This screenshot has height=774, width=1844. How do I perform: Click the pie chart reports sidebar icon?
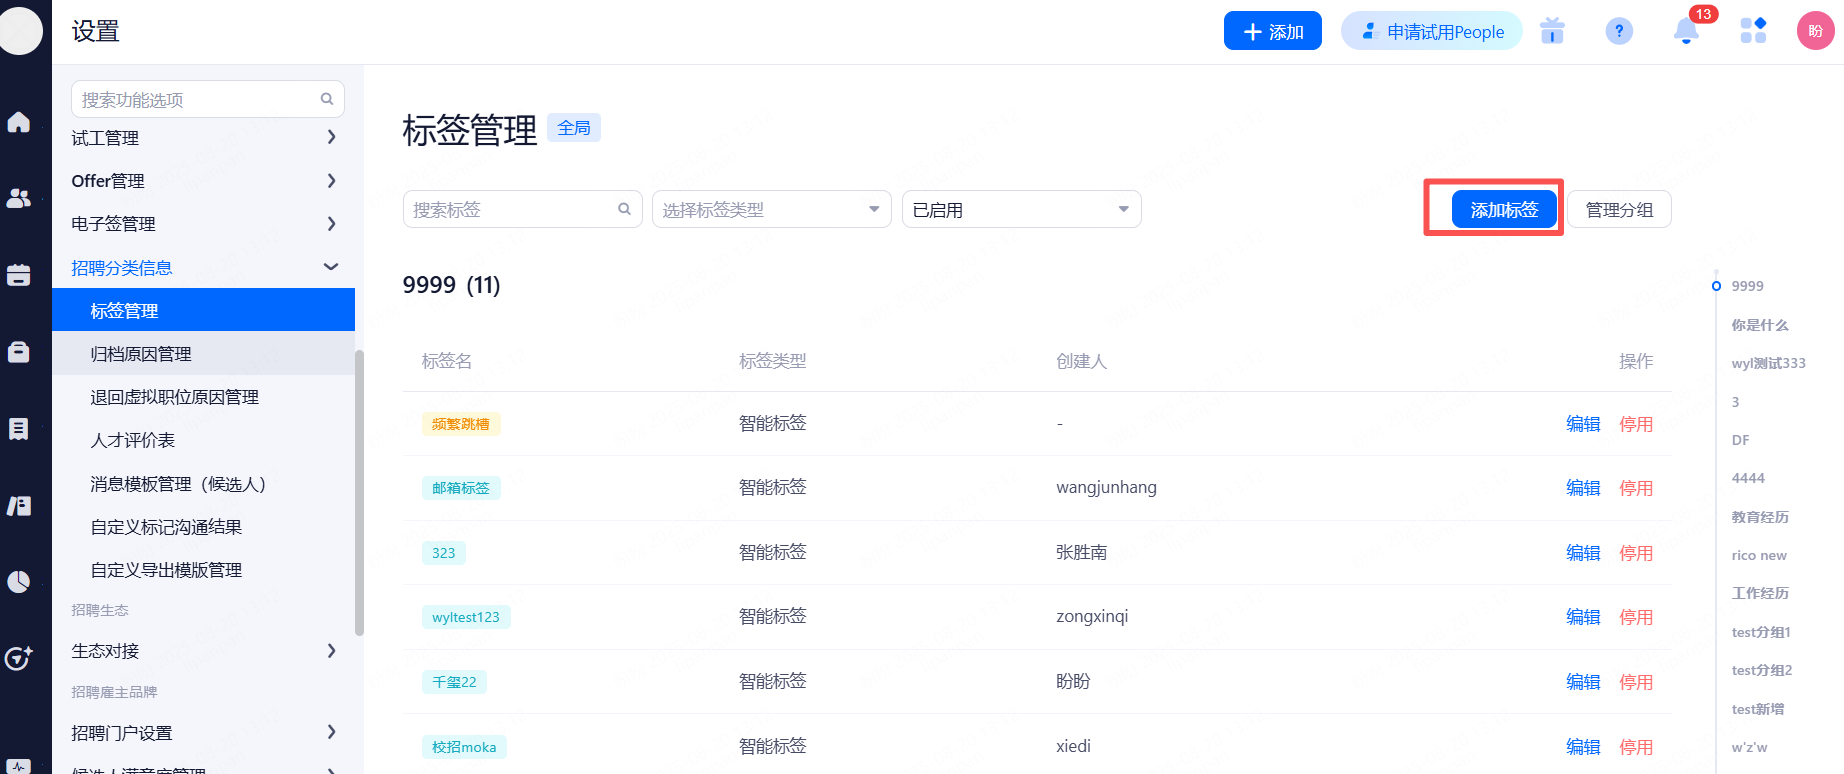coord(19,582)
